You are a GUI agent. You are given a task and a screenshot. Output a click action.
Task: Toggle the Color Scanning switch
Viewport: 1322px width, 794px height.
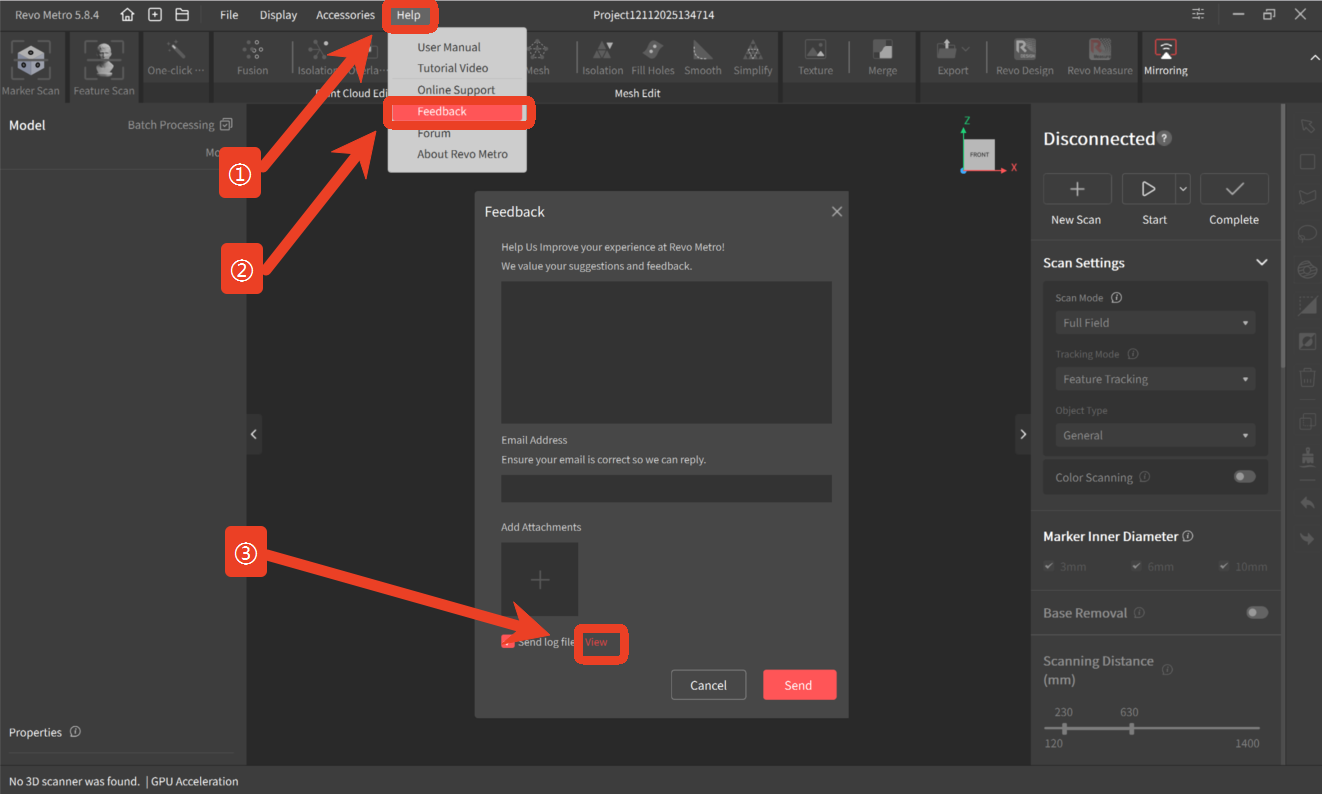point(1245,477)
